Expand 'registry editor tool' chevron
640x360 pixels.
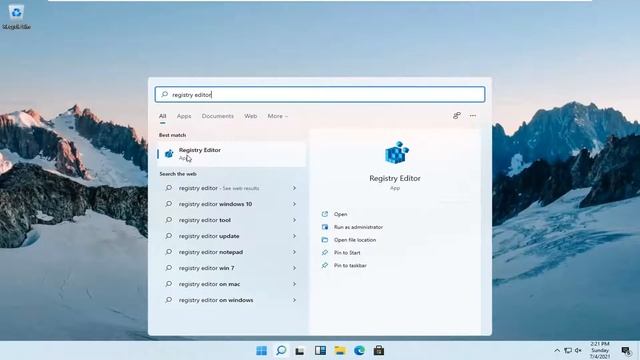pyautogui.click(x=294, y=220)
